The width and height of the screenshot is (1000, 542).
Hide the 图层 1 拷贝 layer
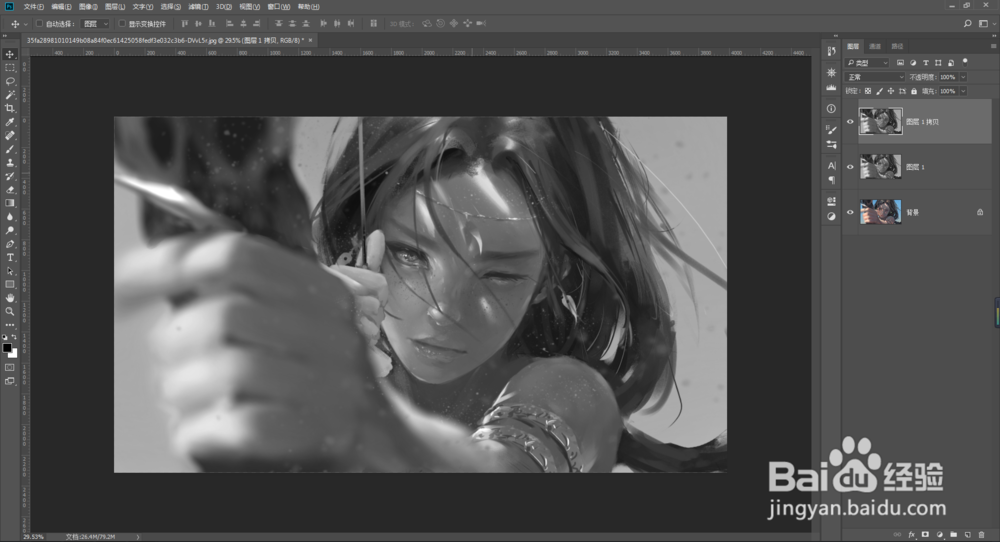[850, 121]
